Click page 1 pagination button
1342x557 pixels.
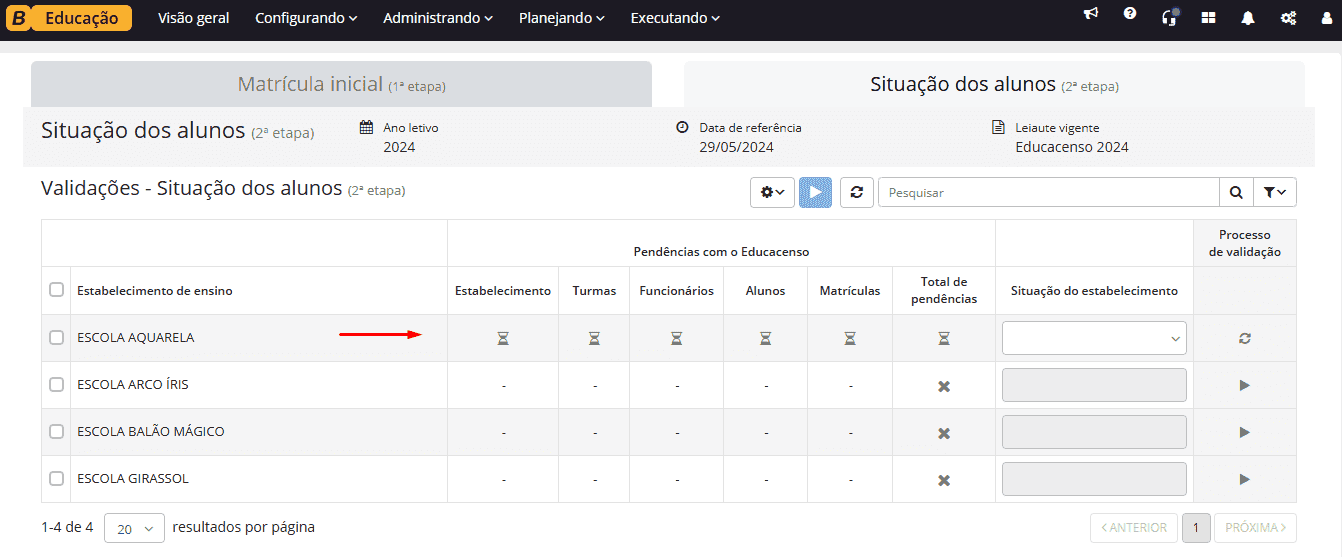pos(1196,528)
